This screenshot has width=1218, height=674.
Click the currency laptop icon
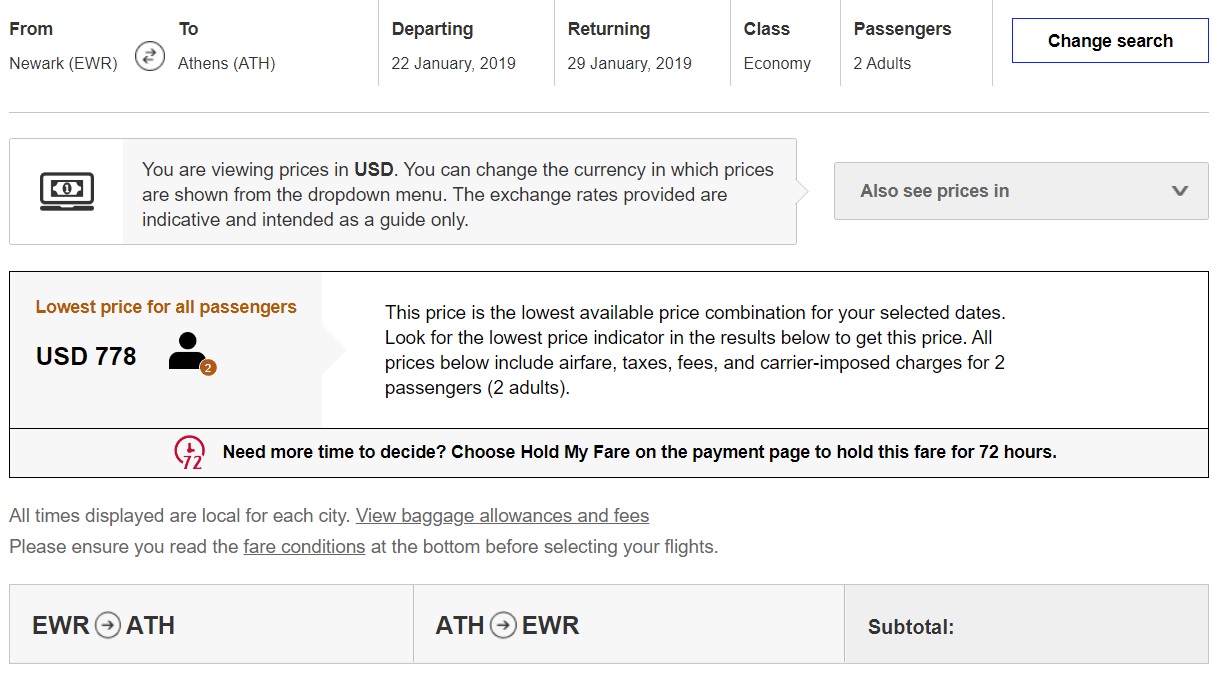[x=67, y=190]
